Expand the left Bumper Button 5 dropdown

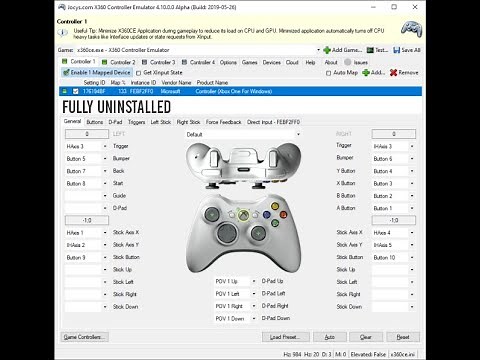tap(105, 159)
